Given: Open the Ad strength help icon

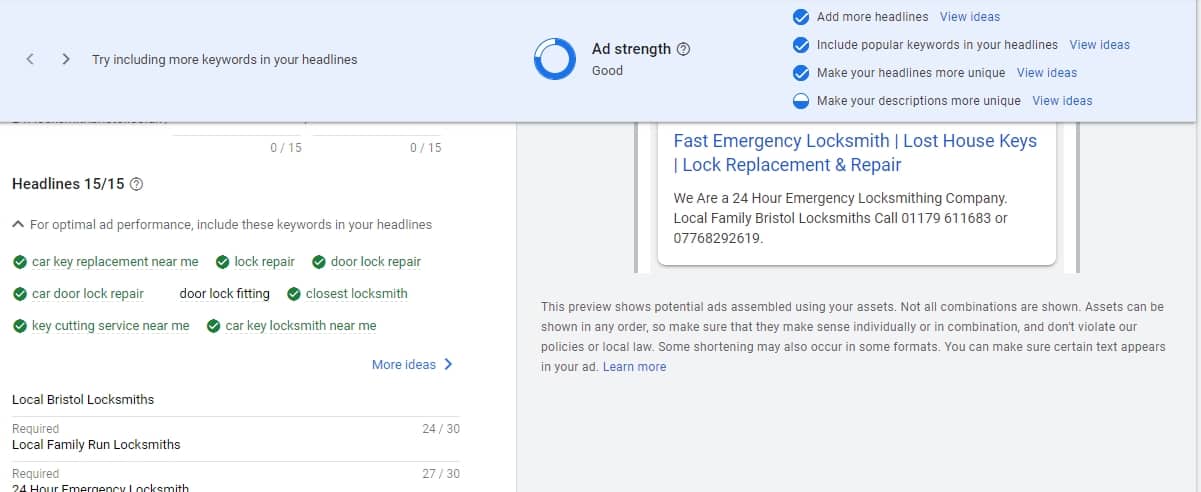Looking at the screenshot, I should 684,49.
